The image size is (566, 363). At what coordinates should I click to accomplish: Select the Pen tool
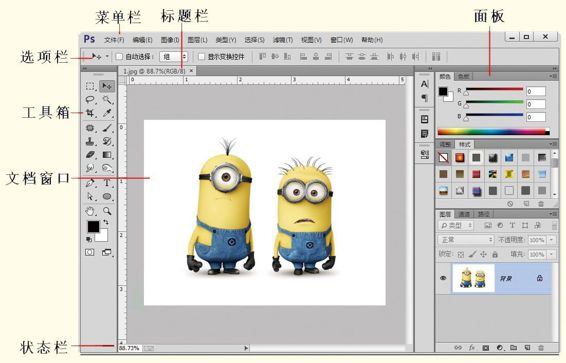pos(90,183)
